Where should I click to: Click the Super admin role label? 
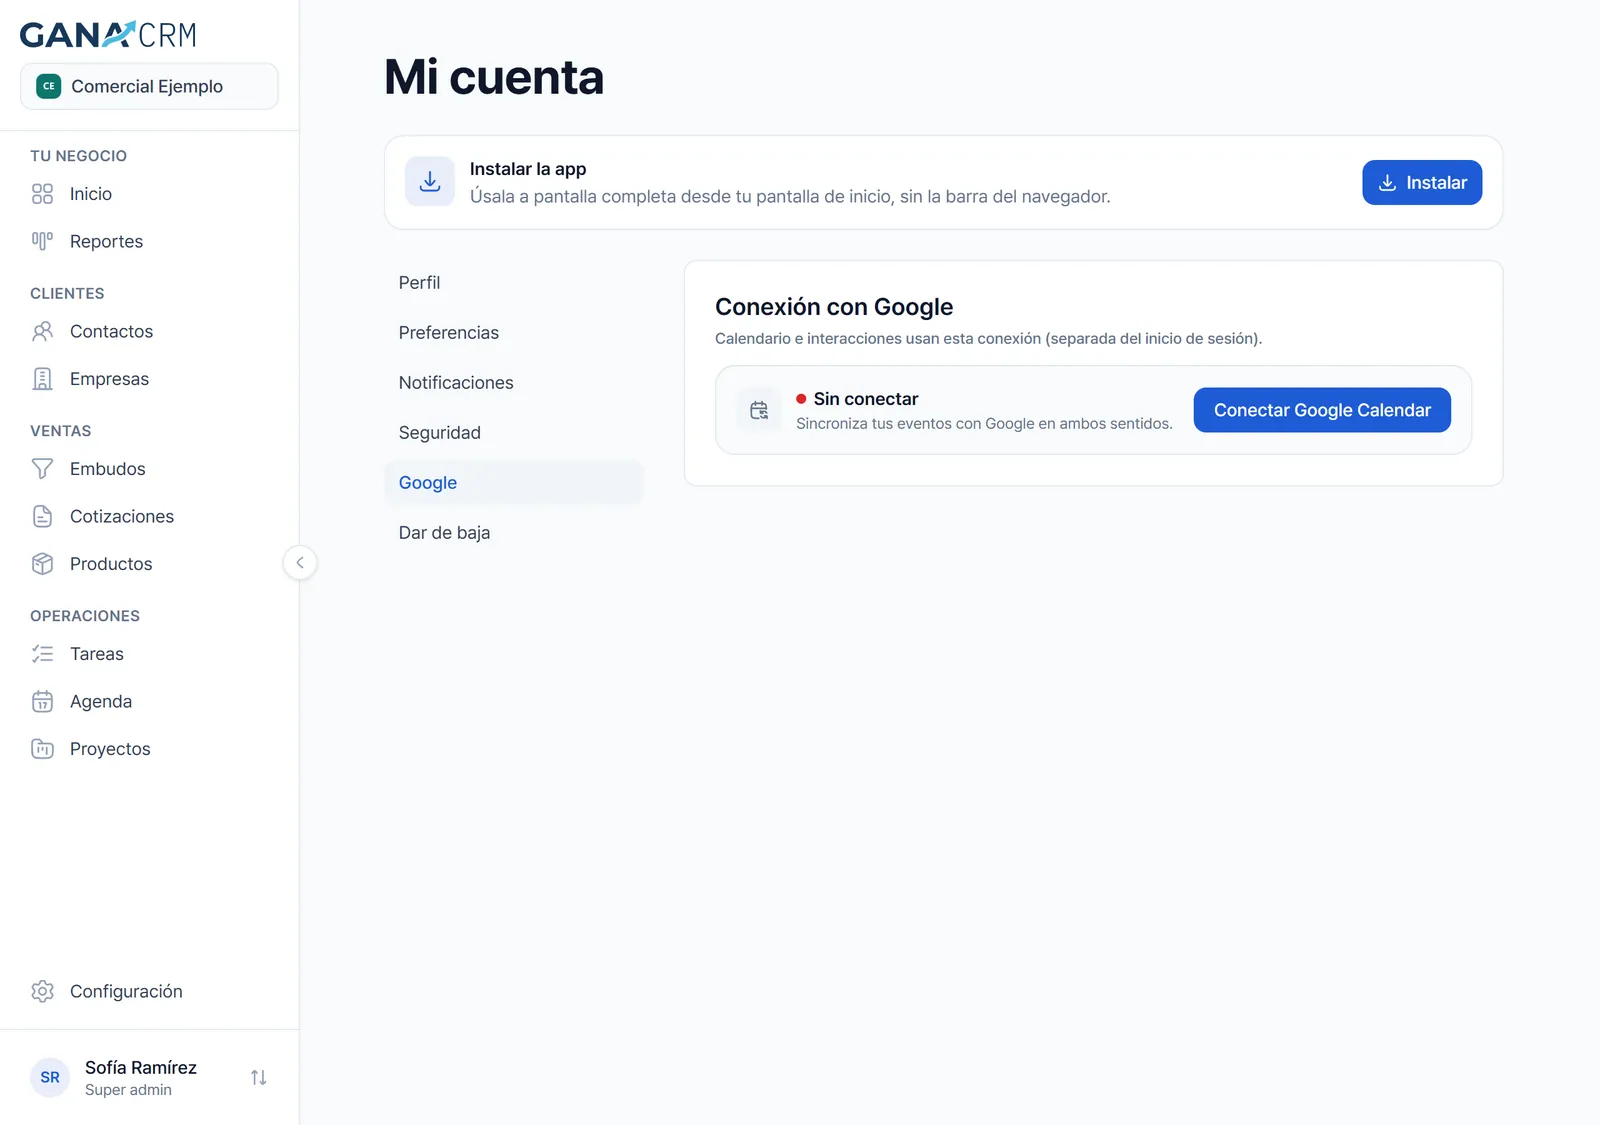tap(128, 1090)
